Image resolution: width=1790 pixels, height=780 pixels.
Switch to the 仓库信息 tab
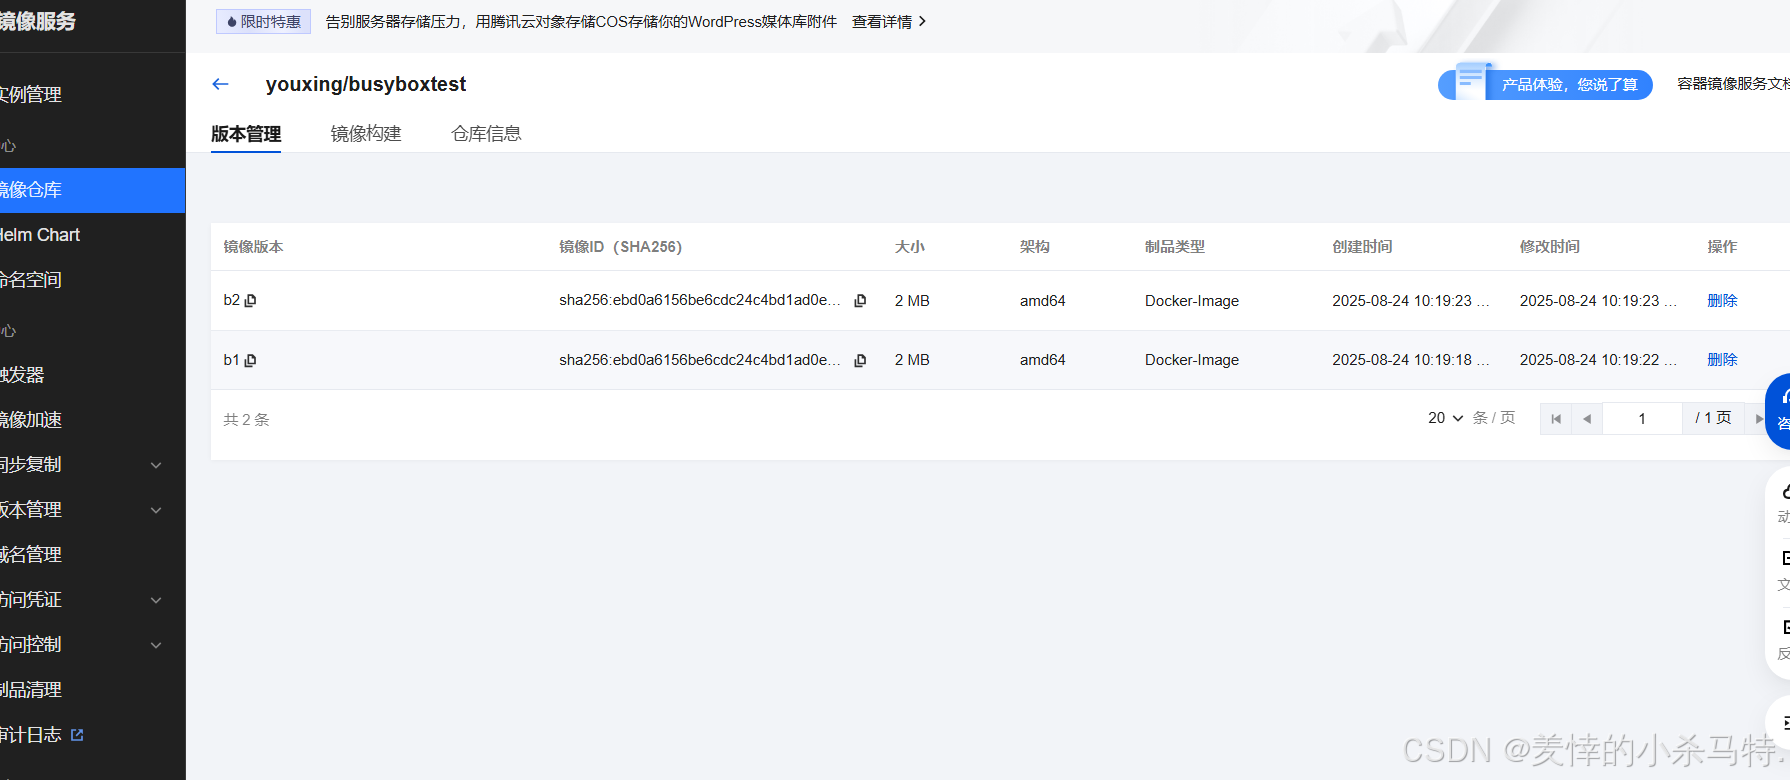[x=486, y=134]
